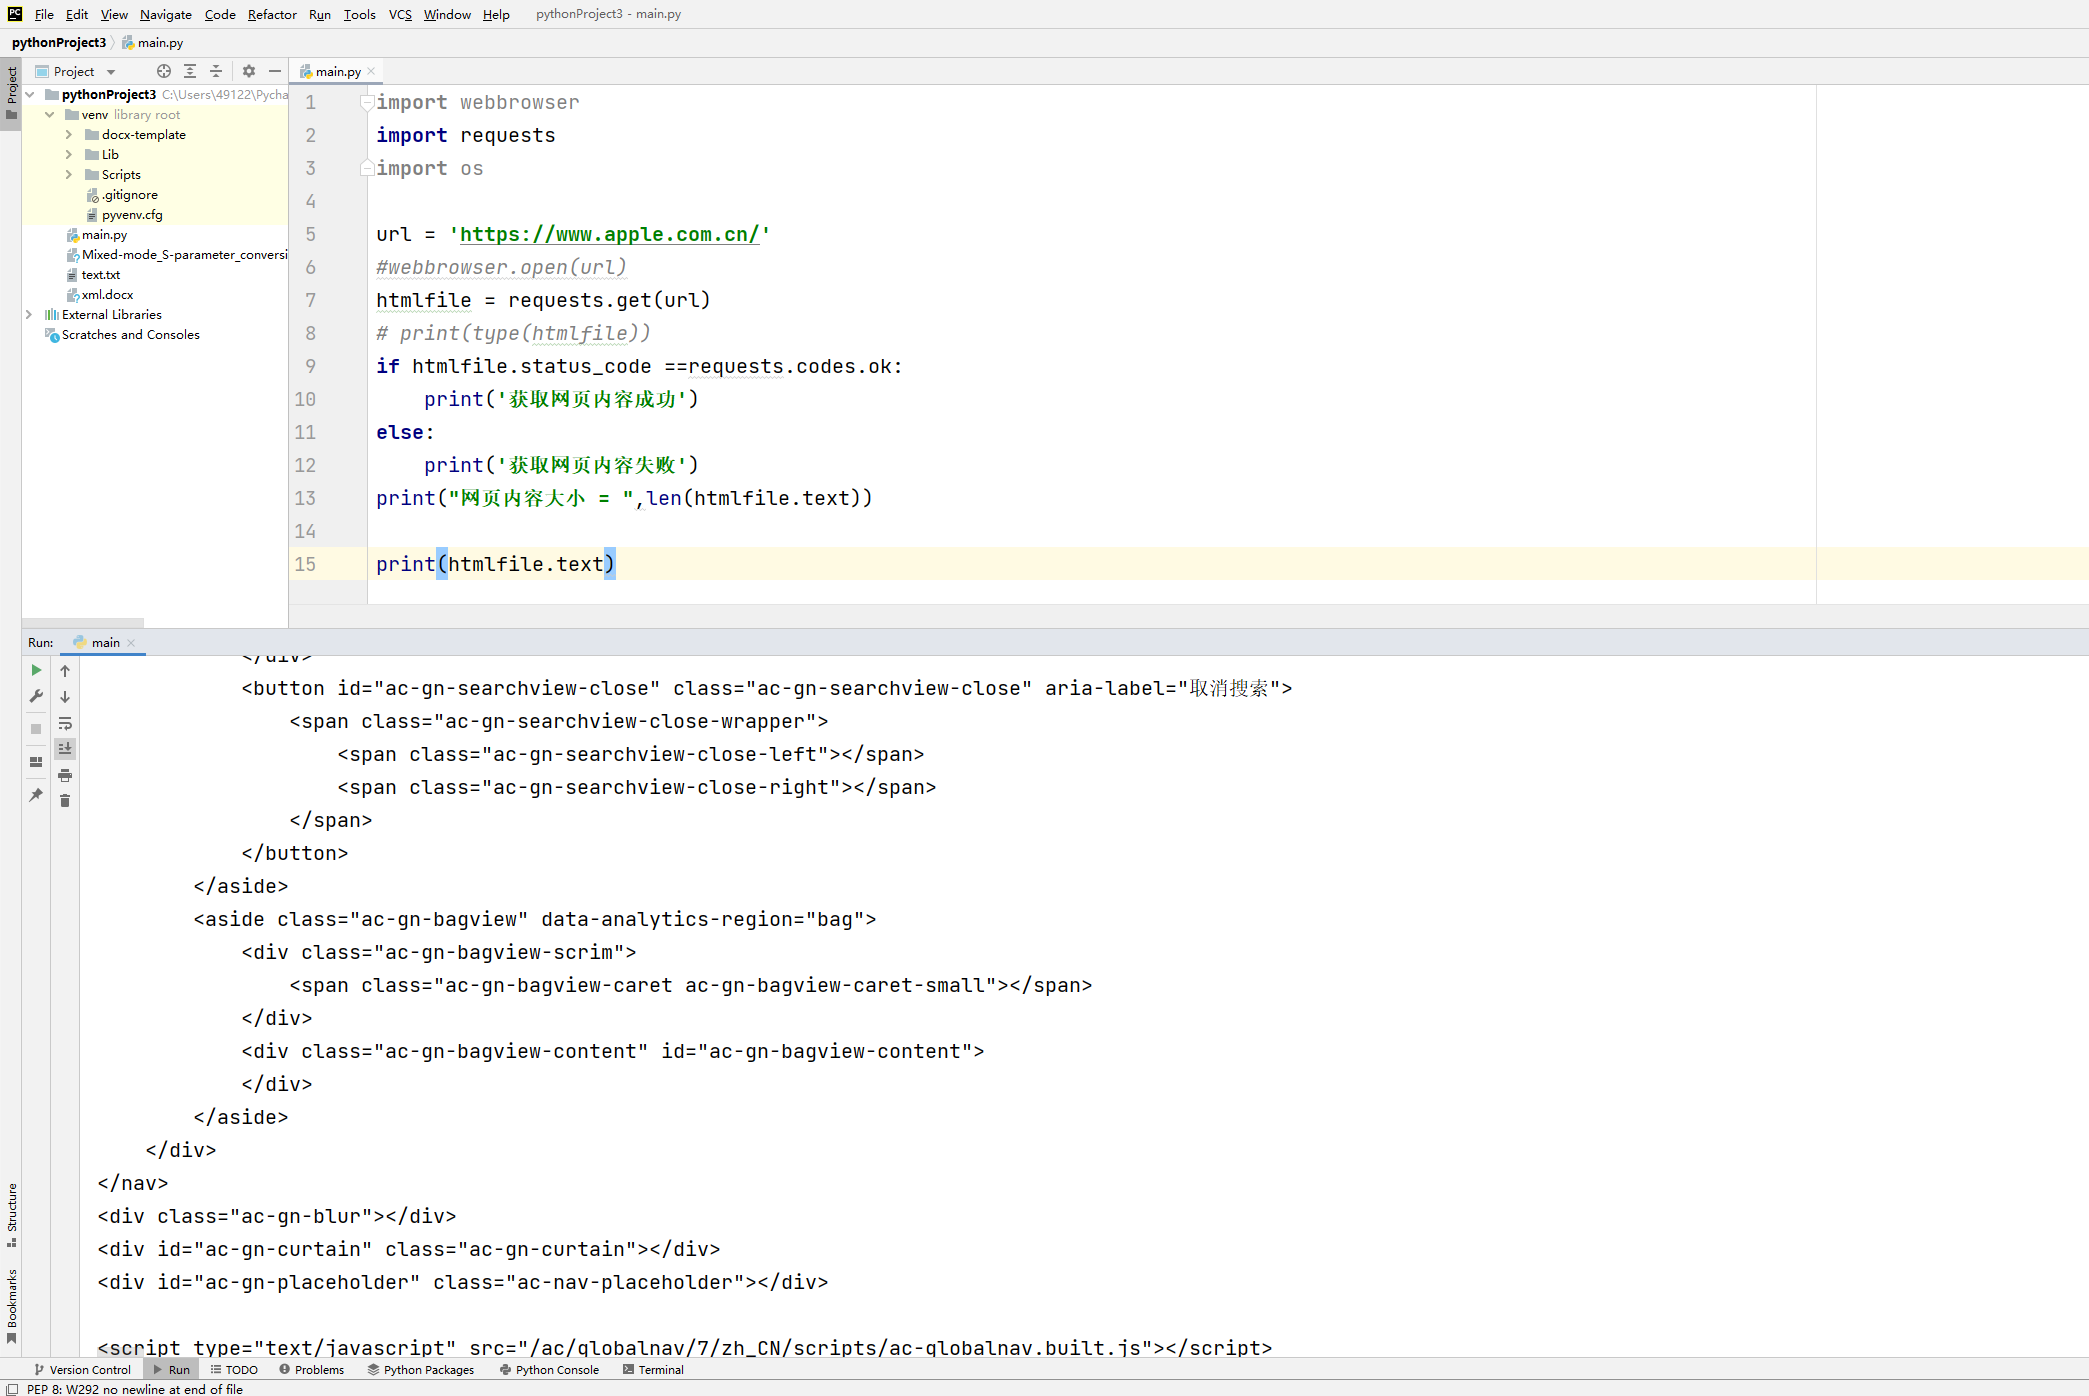2089x1396 pixels.
Task: Expand the Lib folder
Action: point(69,155)
